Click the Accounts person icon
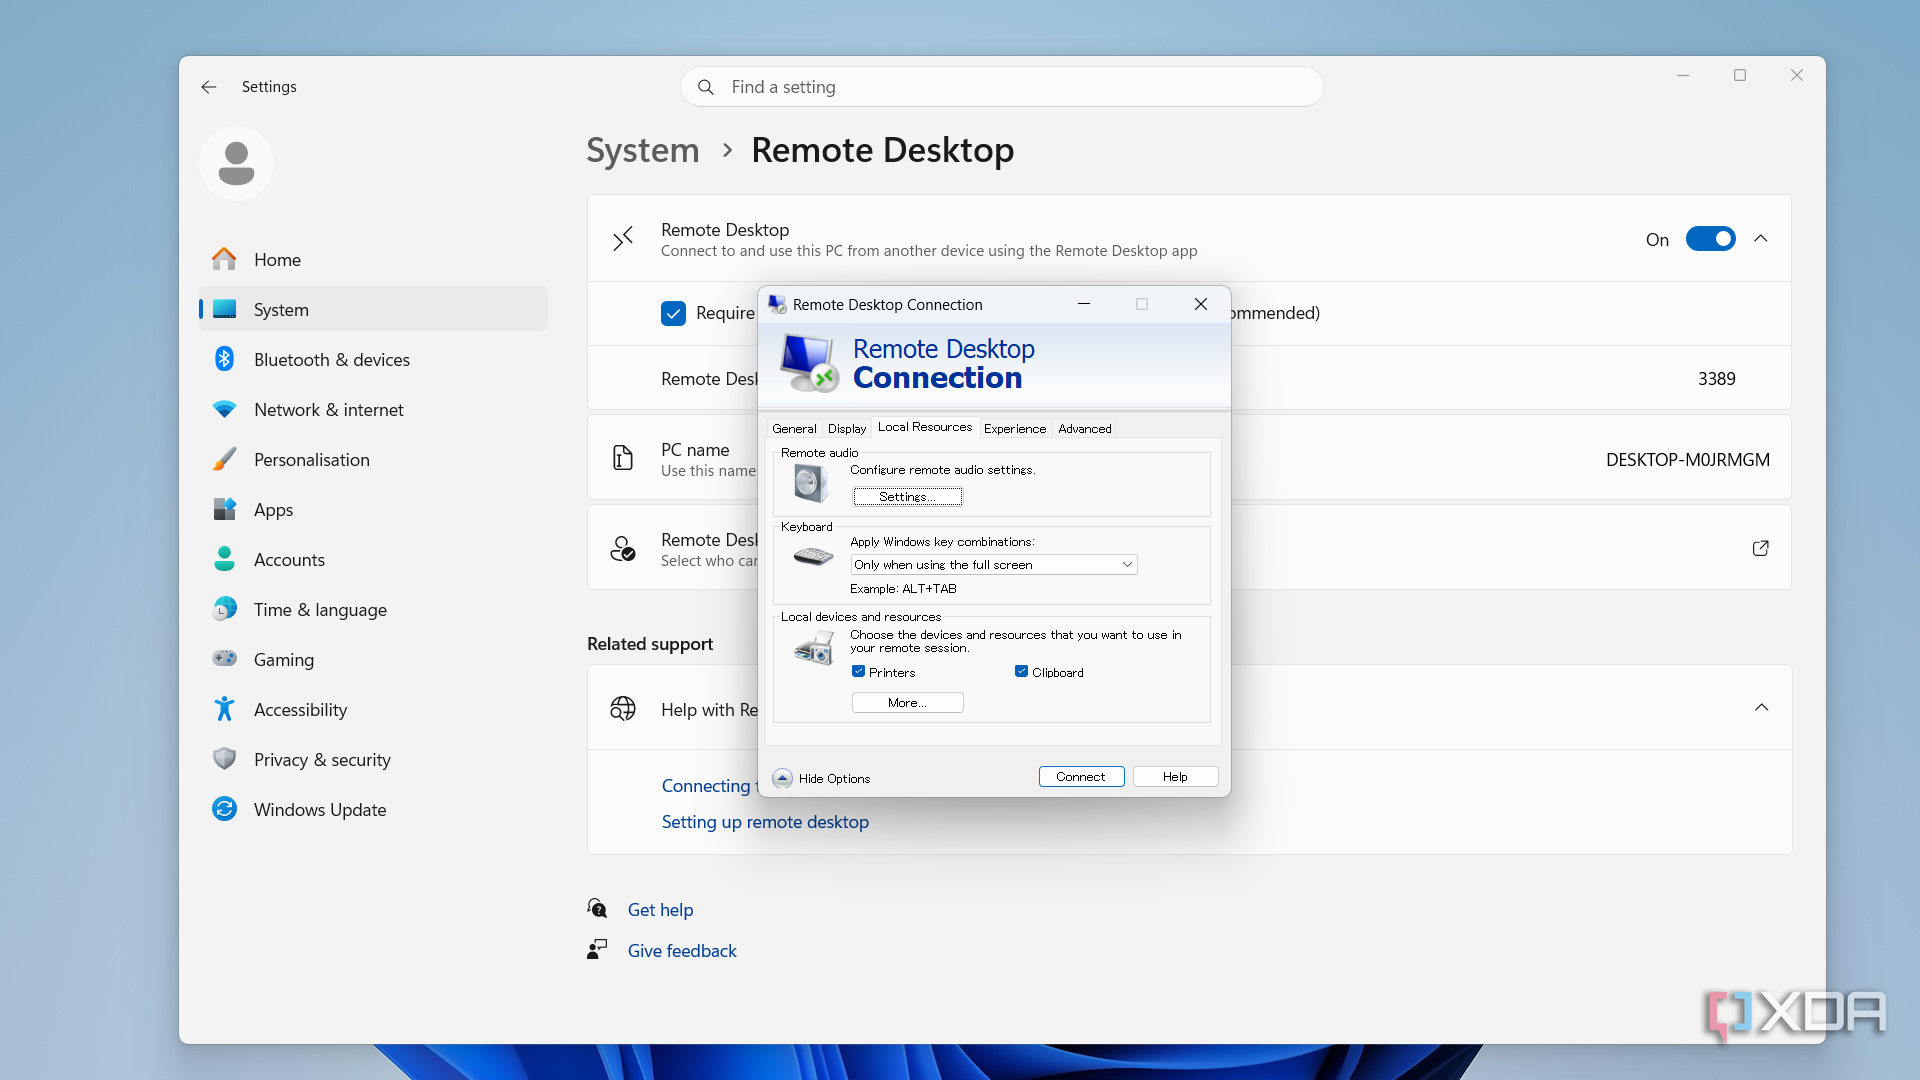1920x1080 pixels. pos(224,559)
